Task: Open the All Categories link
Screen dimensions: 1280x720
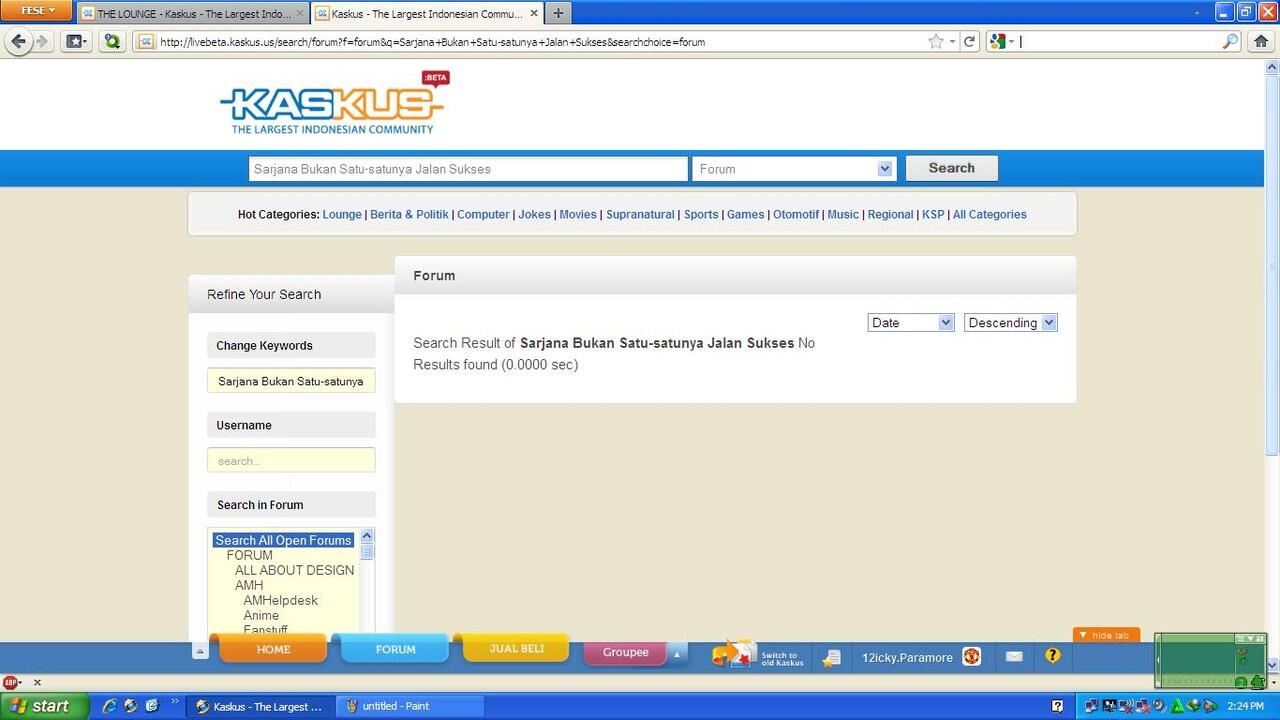Action: pos(989,214)
